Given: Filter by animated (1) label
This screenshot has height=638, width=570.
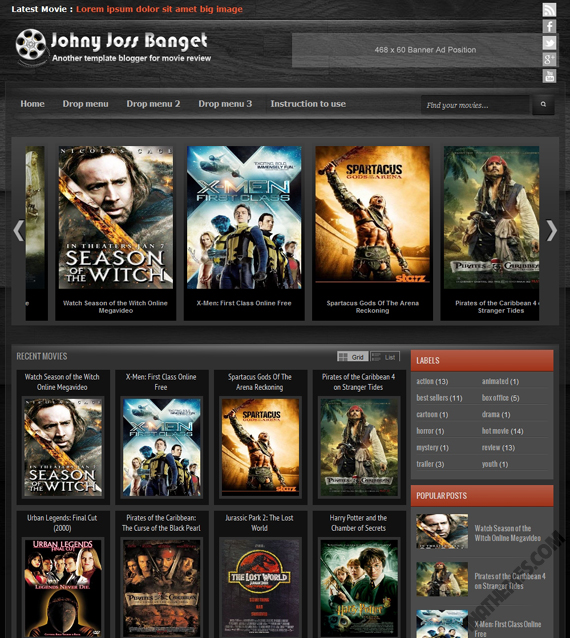Looking at the screenshot, I should tap(500, 381).
